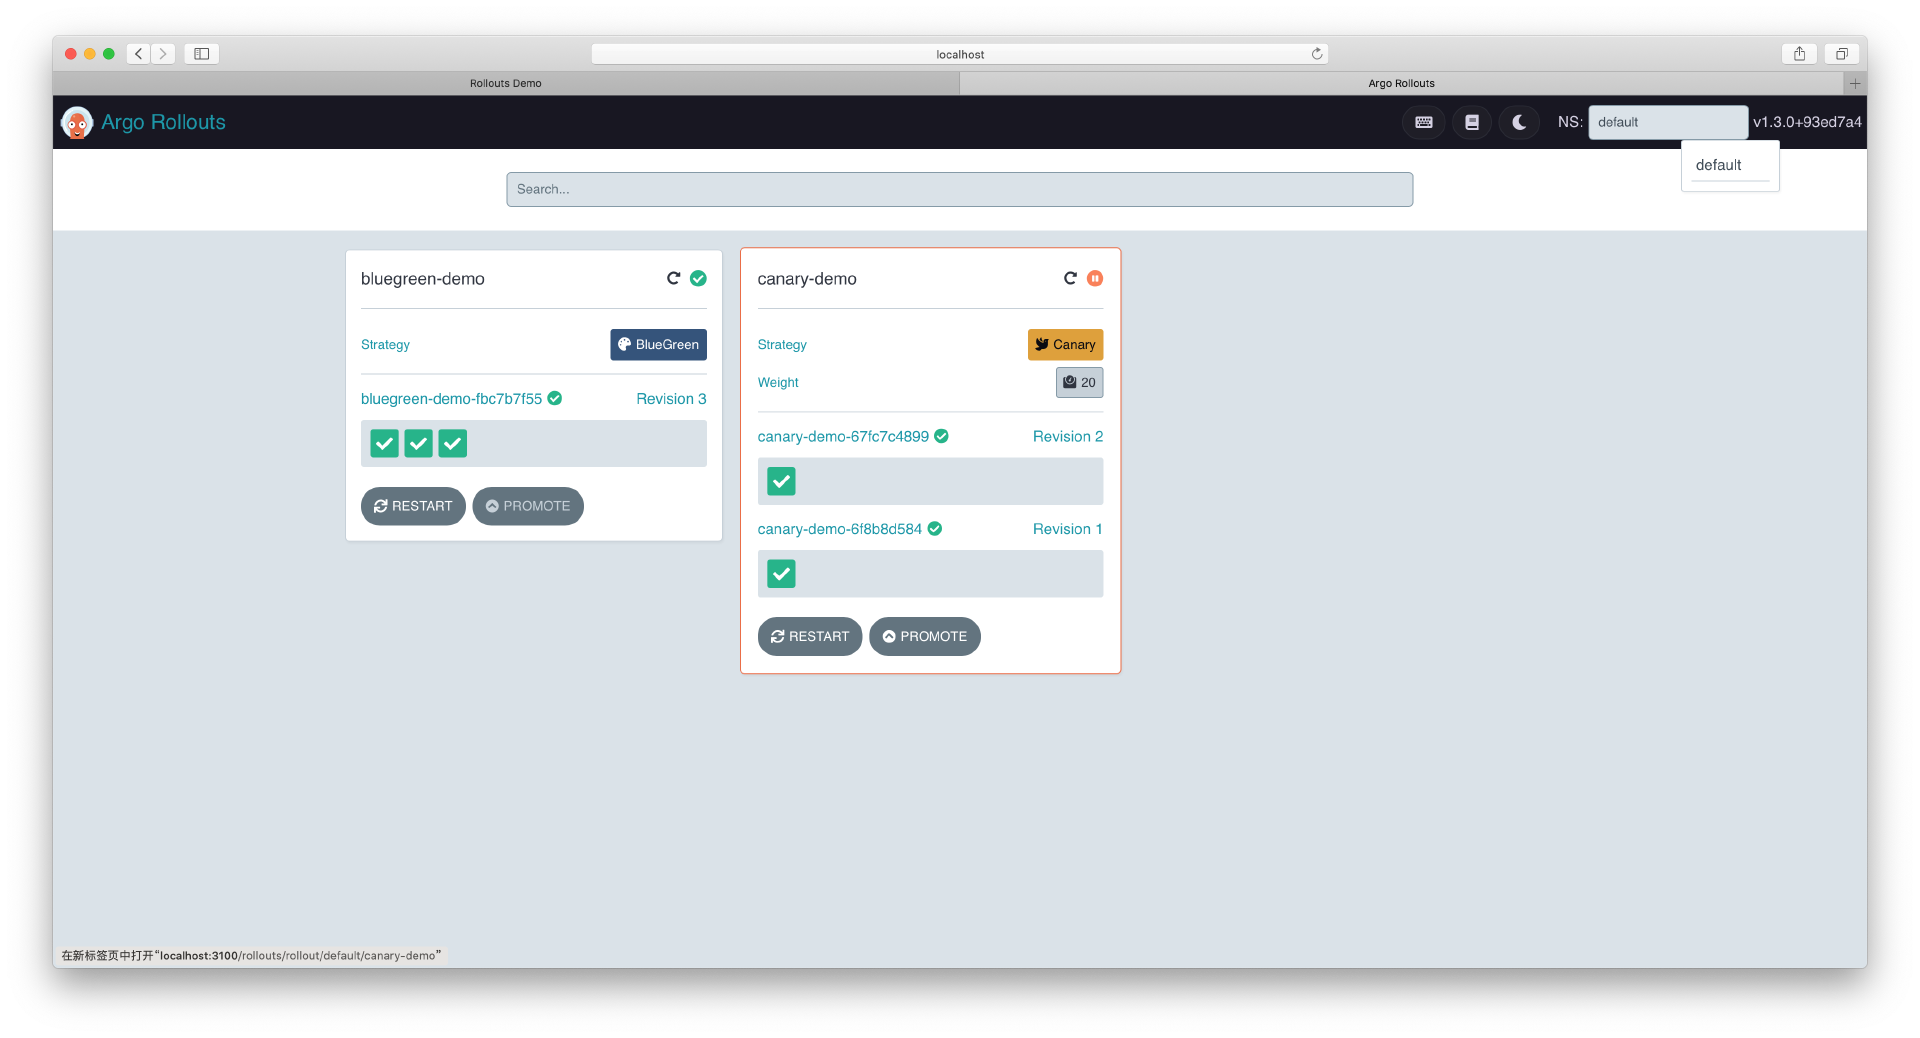Image resolution: width=1920 pixels, height=1038 pixels.
Task: Click Strategy label on canary-demo card
Action: tap(782, 344)
